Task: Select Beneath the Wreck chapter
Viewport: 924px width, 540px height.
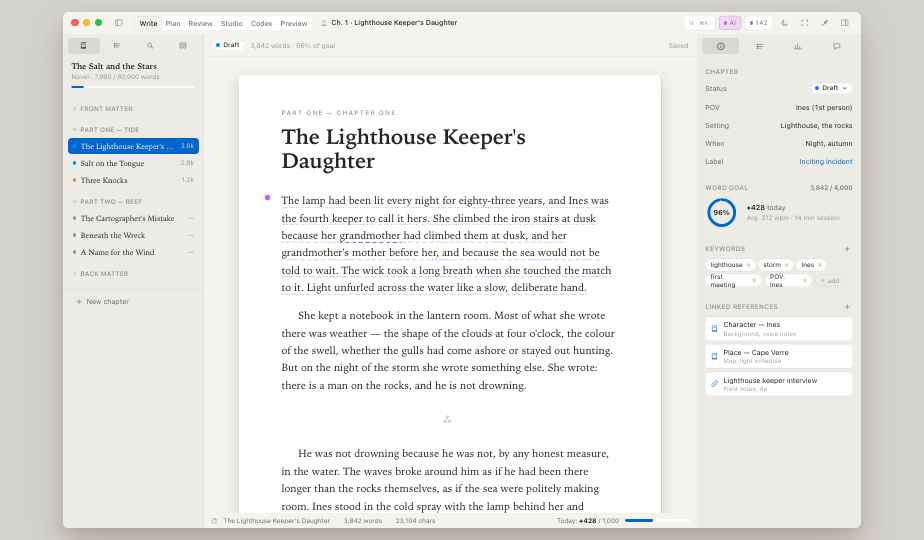Action: point(133,235)
